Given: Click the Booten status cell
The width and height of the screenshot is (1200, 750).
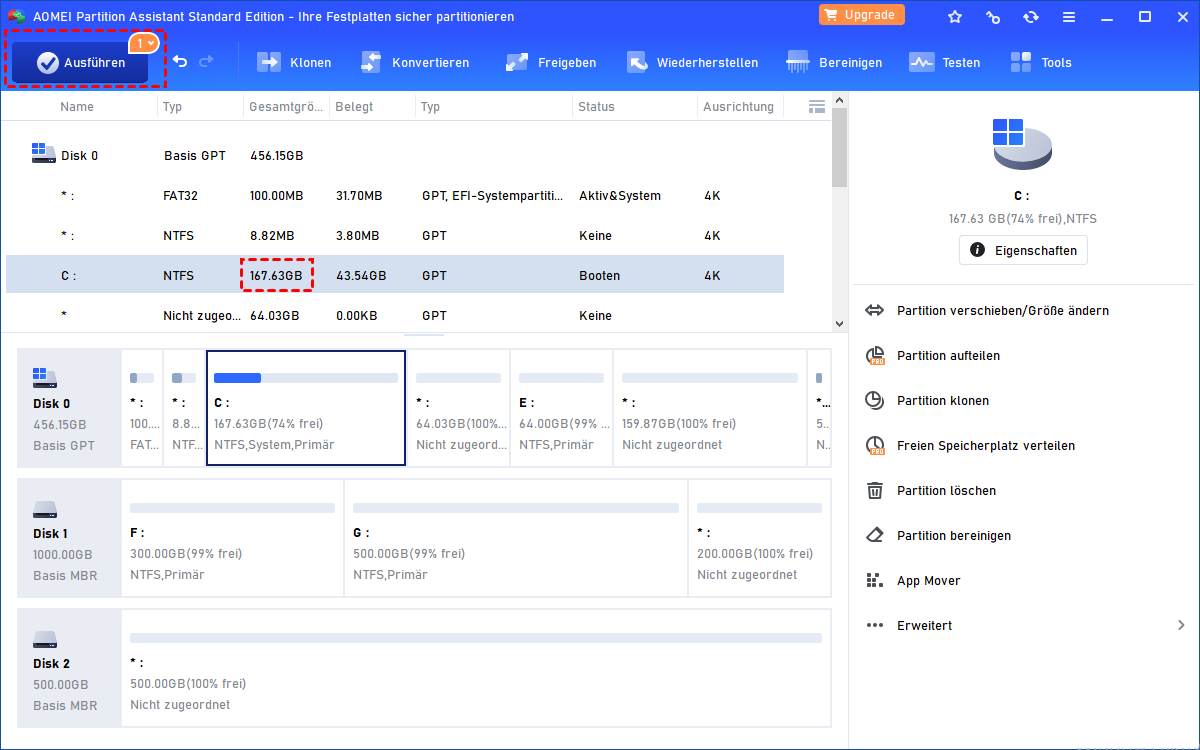Looking at the screenshot, I should 599,275.
